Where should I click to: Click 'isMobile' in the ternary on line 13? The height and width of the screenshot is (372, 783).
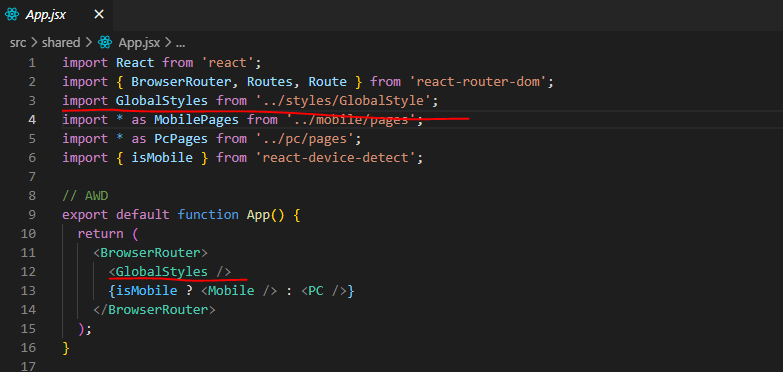click(x=146, y=291)
